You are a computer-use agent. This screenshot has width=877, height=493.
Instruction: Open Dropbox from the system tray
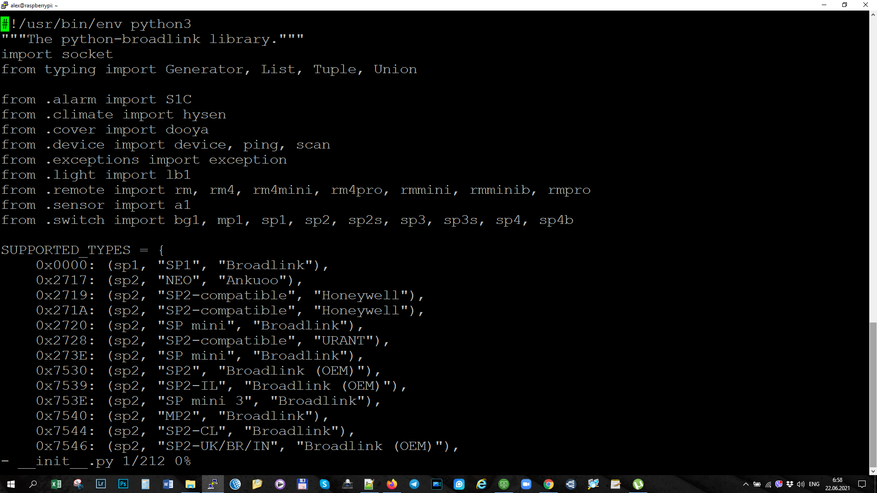point(789,485)
